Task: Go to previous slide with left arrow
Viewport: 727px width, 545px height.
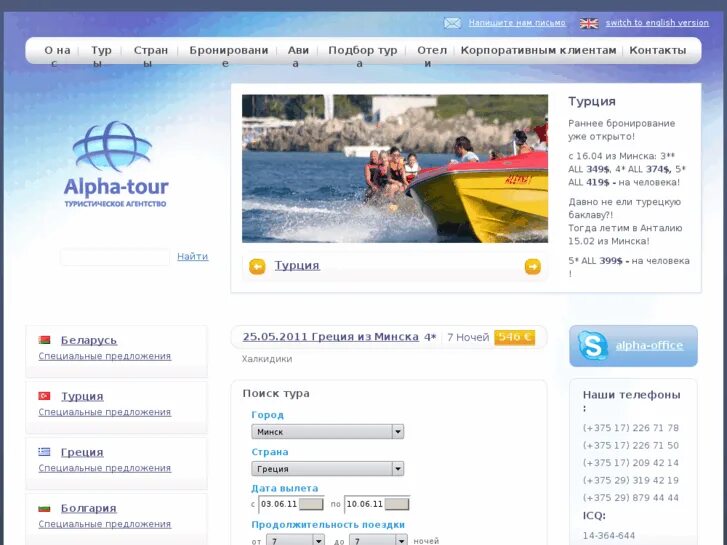Action: pos(257,266)
